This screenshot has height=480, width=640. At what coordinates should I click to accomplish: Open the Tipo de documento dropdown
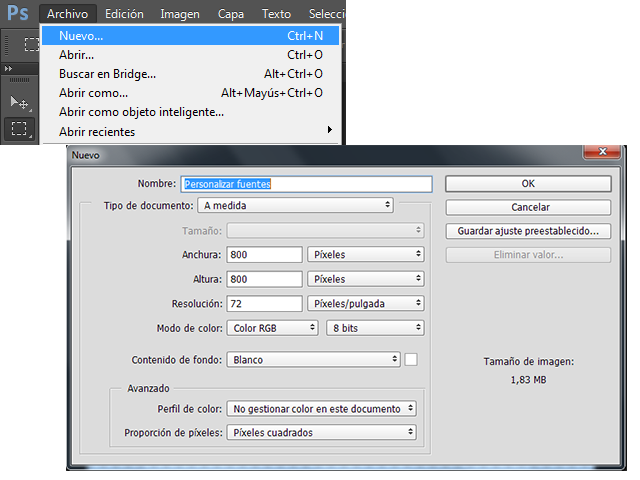click(296, 205)
